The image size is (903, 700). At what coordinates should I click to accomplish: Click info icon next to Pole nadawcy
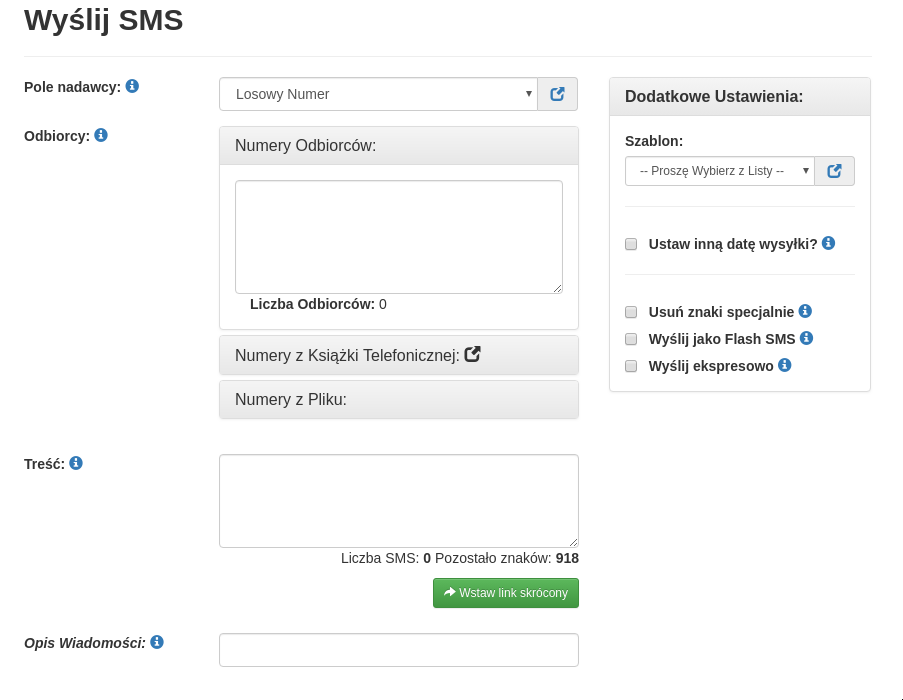coord(132,86)
